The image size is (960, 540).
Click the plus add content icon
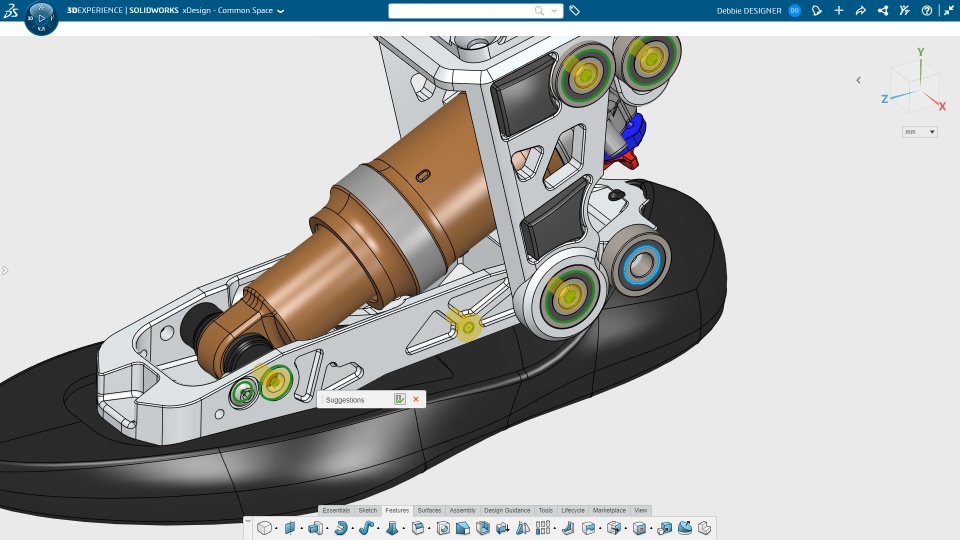(x=839, y=10)
